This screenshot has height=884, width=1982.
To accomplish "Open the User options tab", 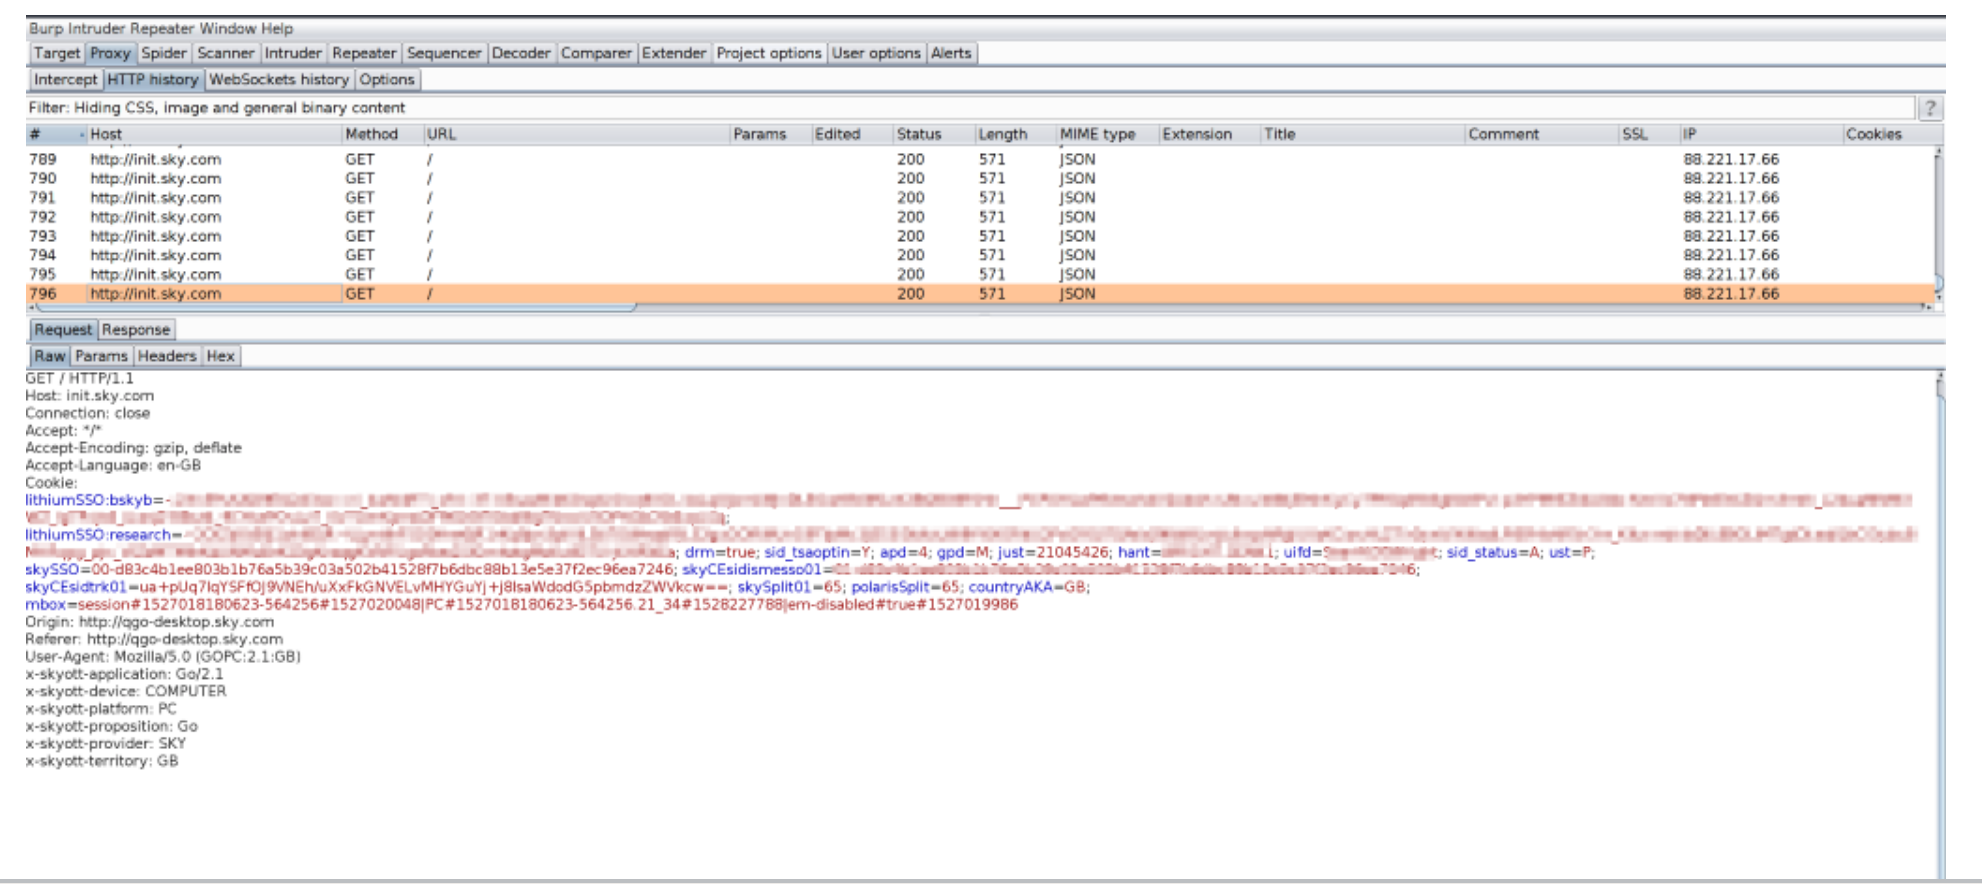I will pos(876,53).
